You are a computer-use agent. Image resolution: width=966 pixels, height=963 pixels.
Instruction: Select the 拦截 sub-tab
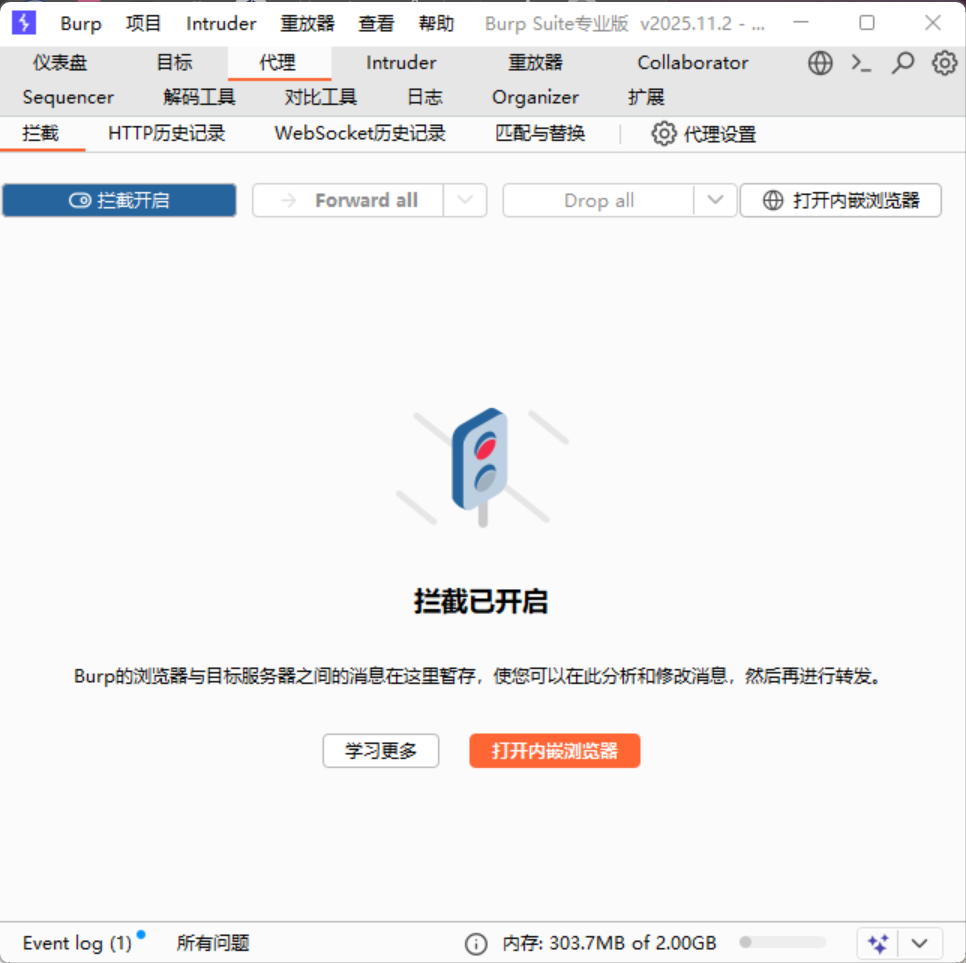click(41, 134)
